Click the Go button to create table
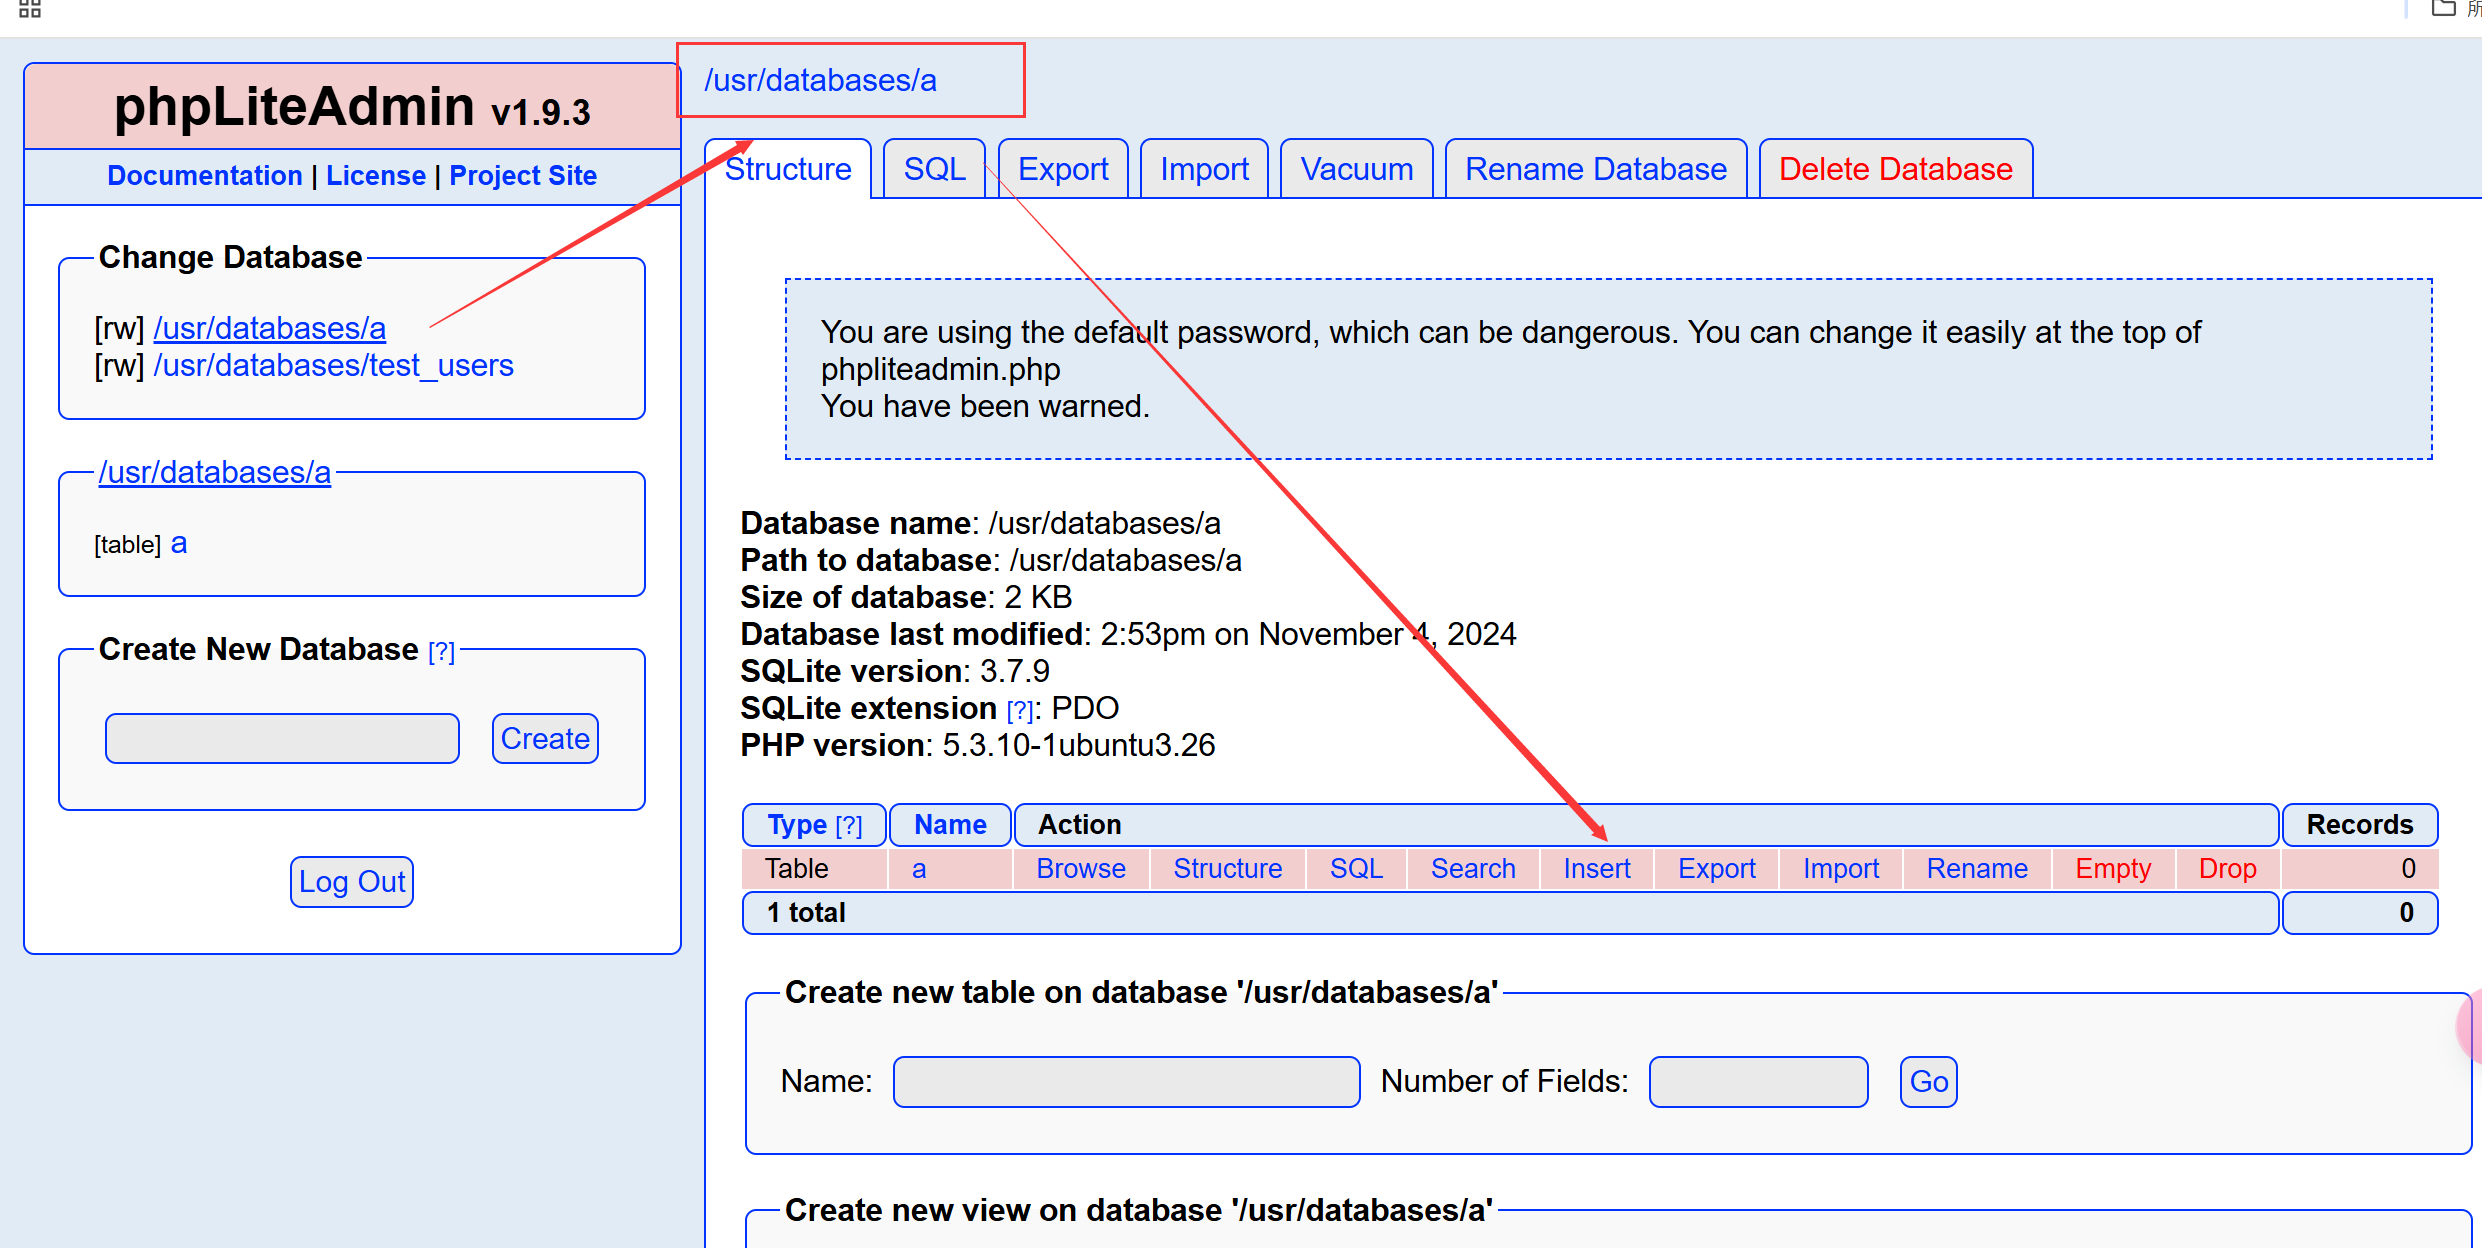Screen dimensions: 2482x1248 coord(1928,1082)
